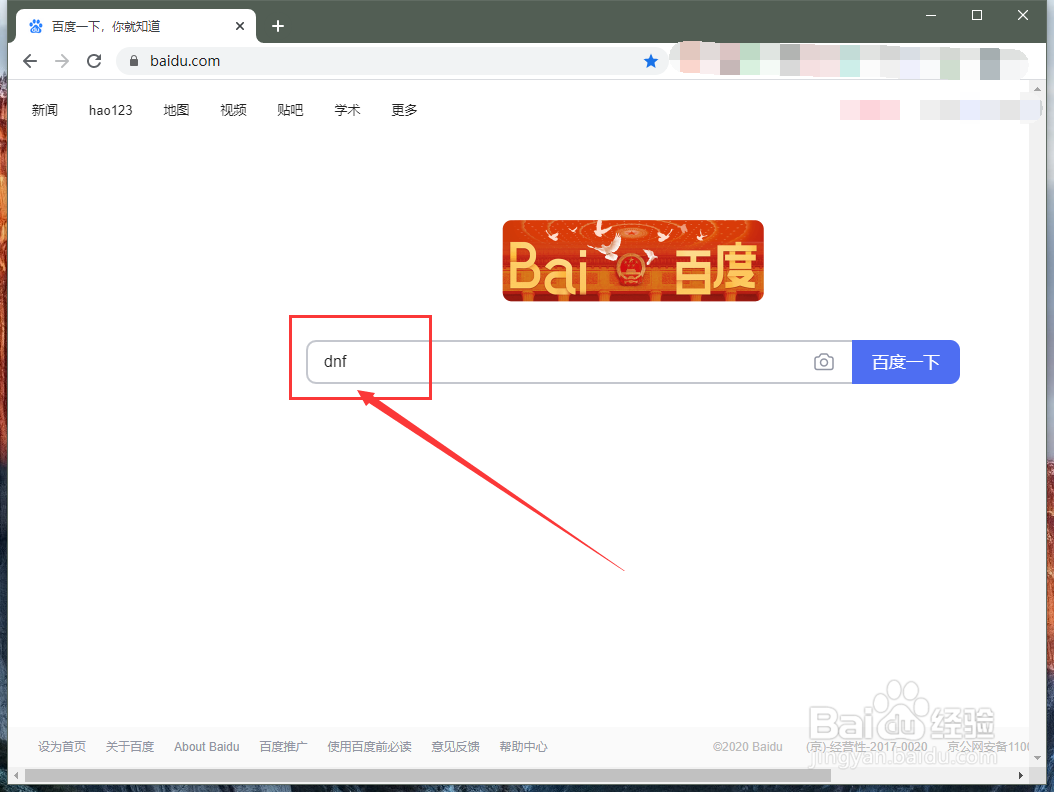Image resolution: width=1054 pixels, height=792 pixels.
Task: Click the Baidu paw favicon in tab
Action: 36,26
